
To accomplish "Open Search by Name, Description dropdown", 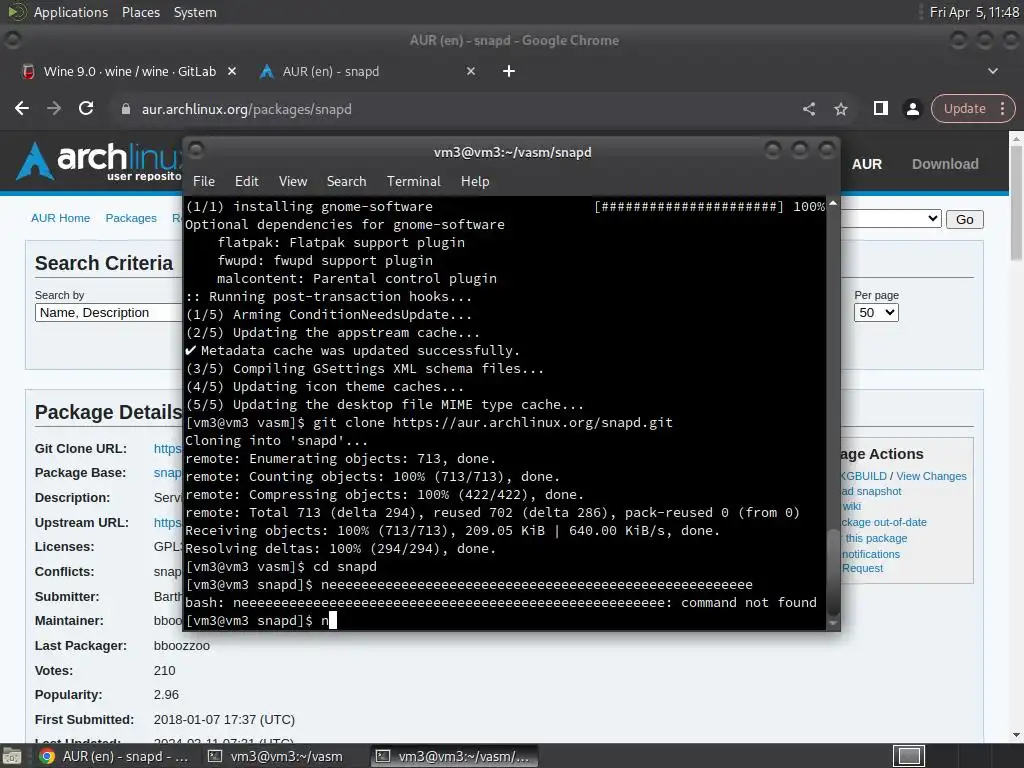I will click(108, 313).
